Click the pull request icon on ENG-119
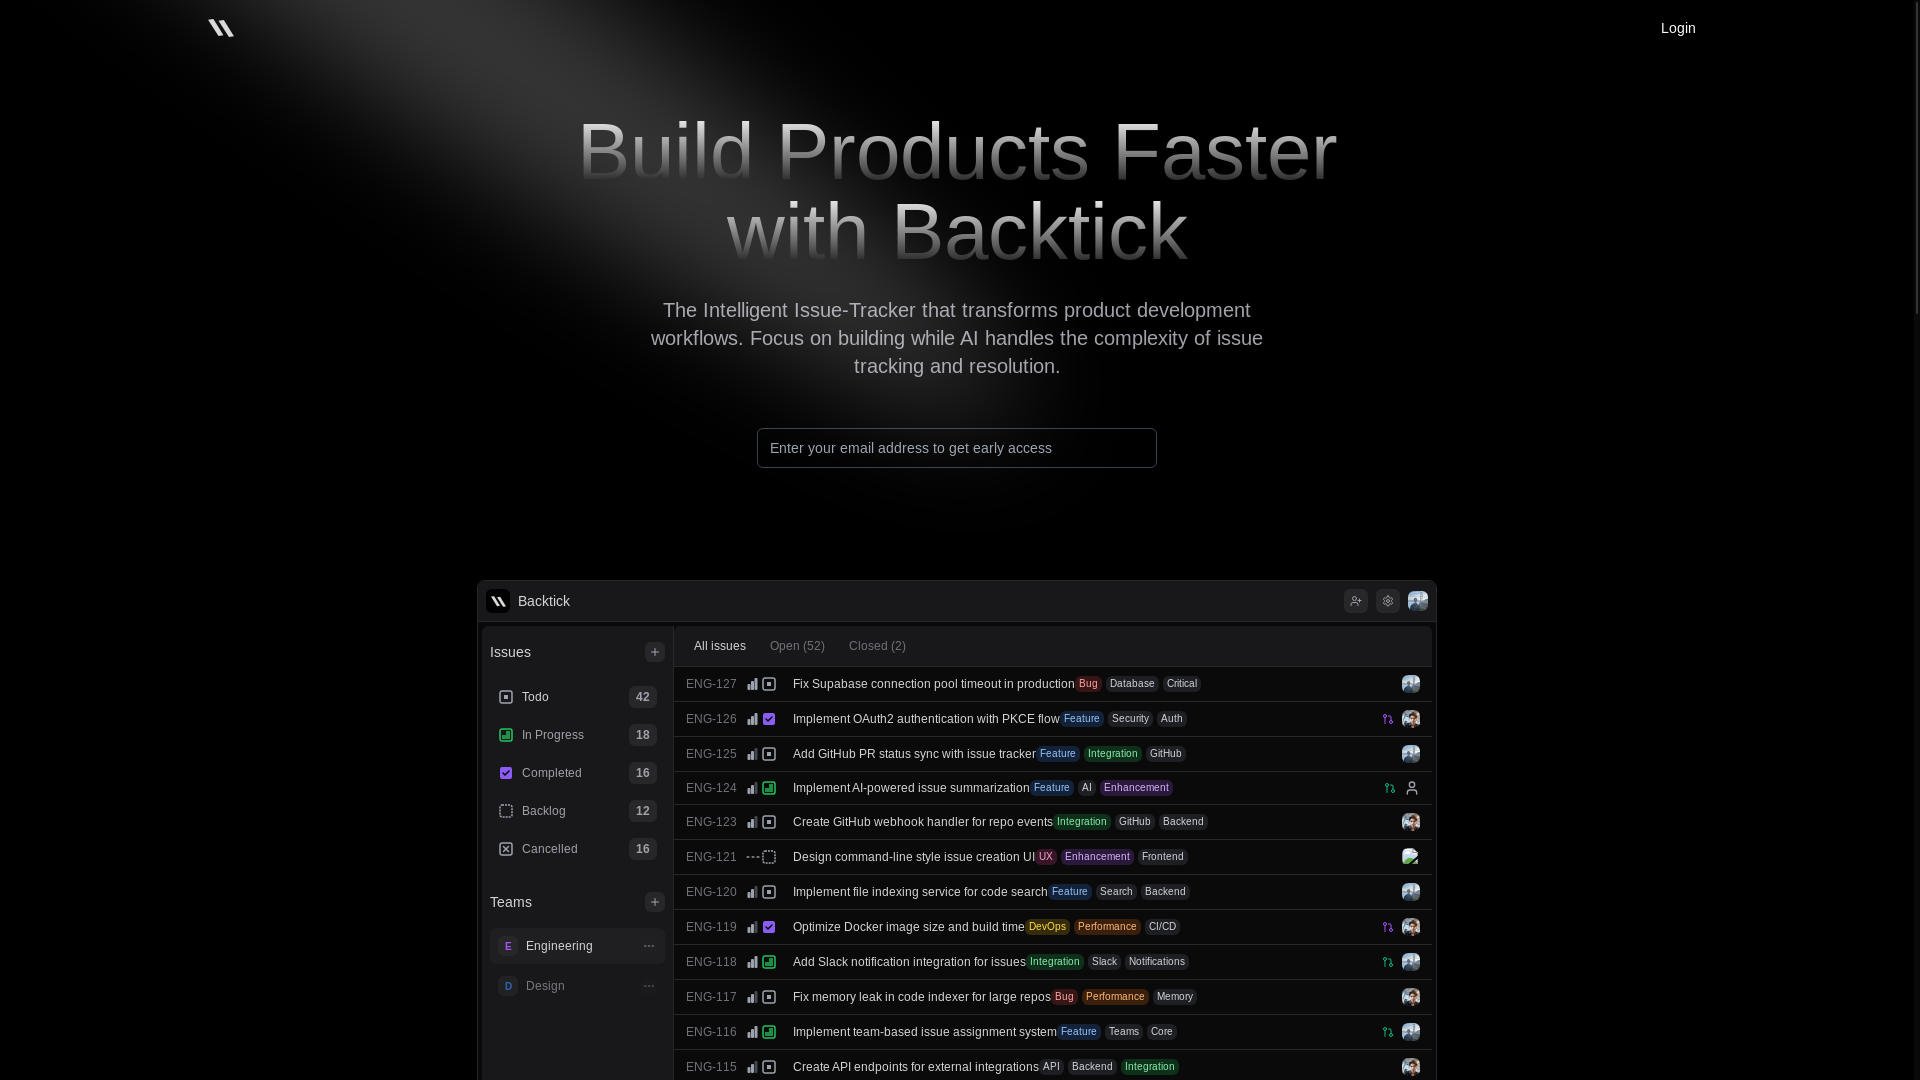Viewport: 1920px width, 1080px height. tap(1388, 927)
